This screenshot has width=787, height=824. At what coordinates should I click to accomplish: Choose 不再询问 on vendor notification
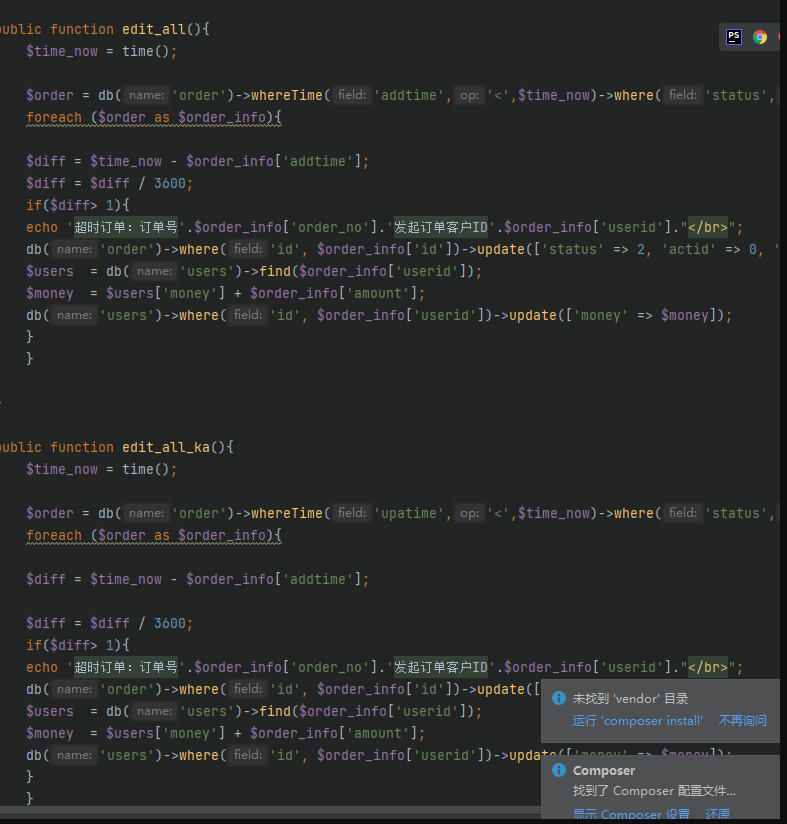[742, 720]
